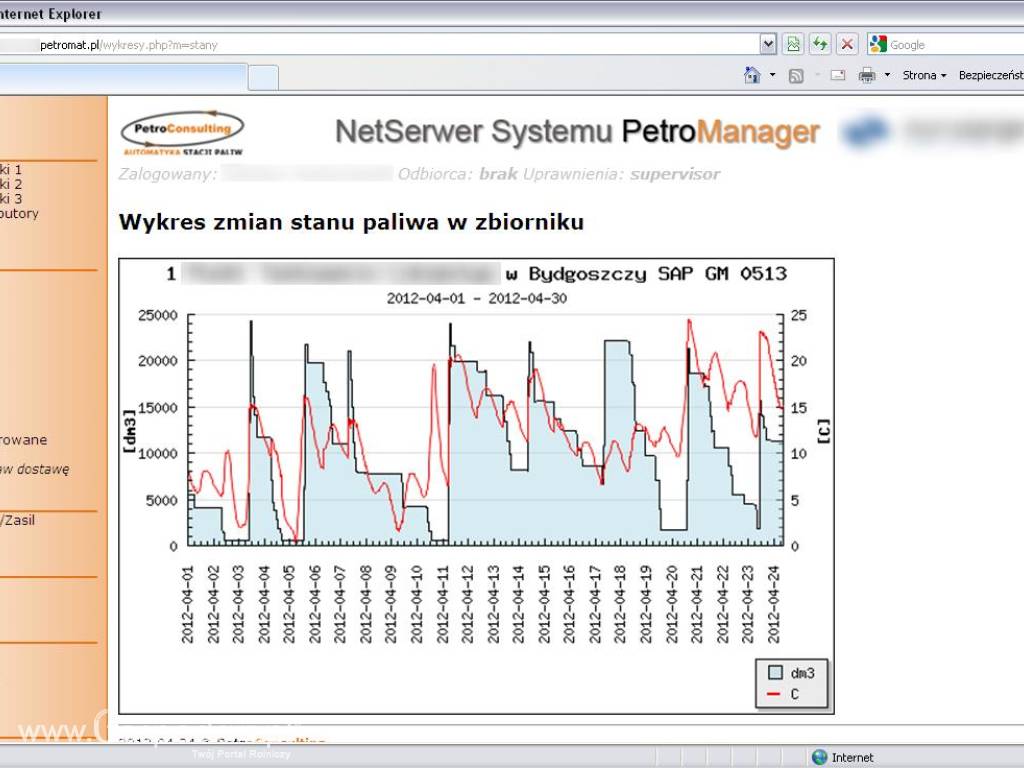The width and height of the screenshot is (1024, 768).
Task: Click sidebar link ending in 'w dostawę'
Action: (x=34, y=469)
